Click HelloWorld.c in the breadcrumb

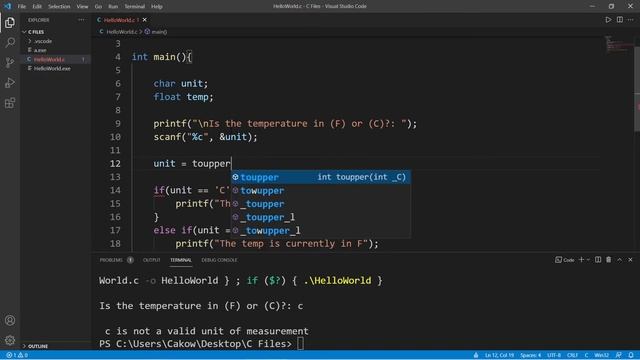coord(122,32)
